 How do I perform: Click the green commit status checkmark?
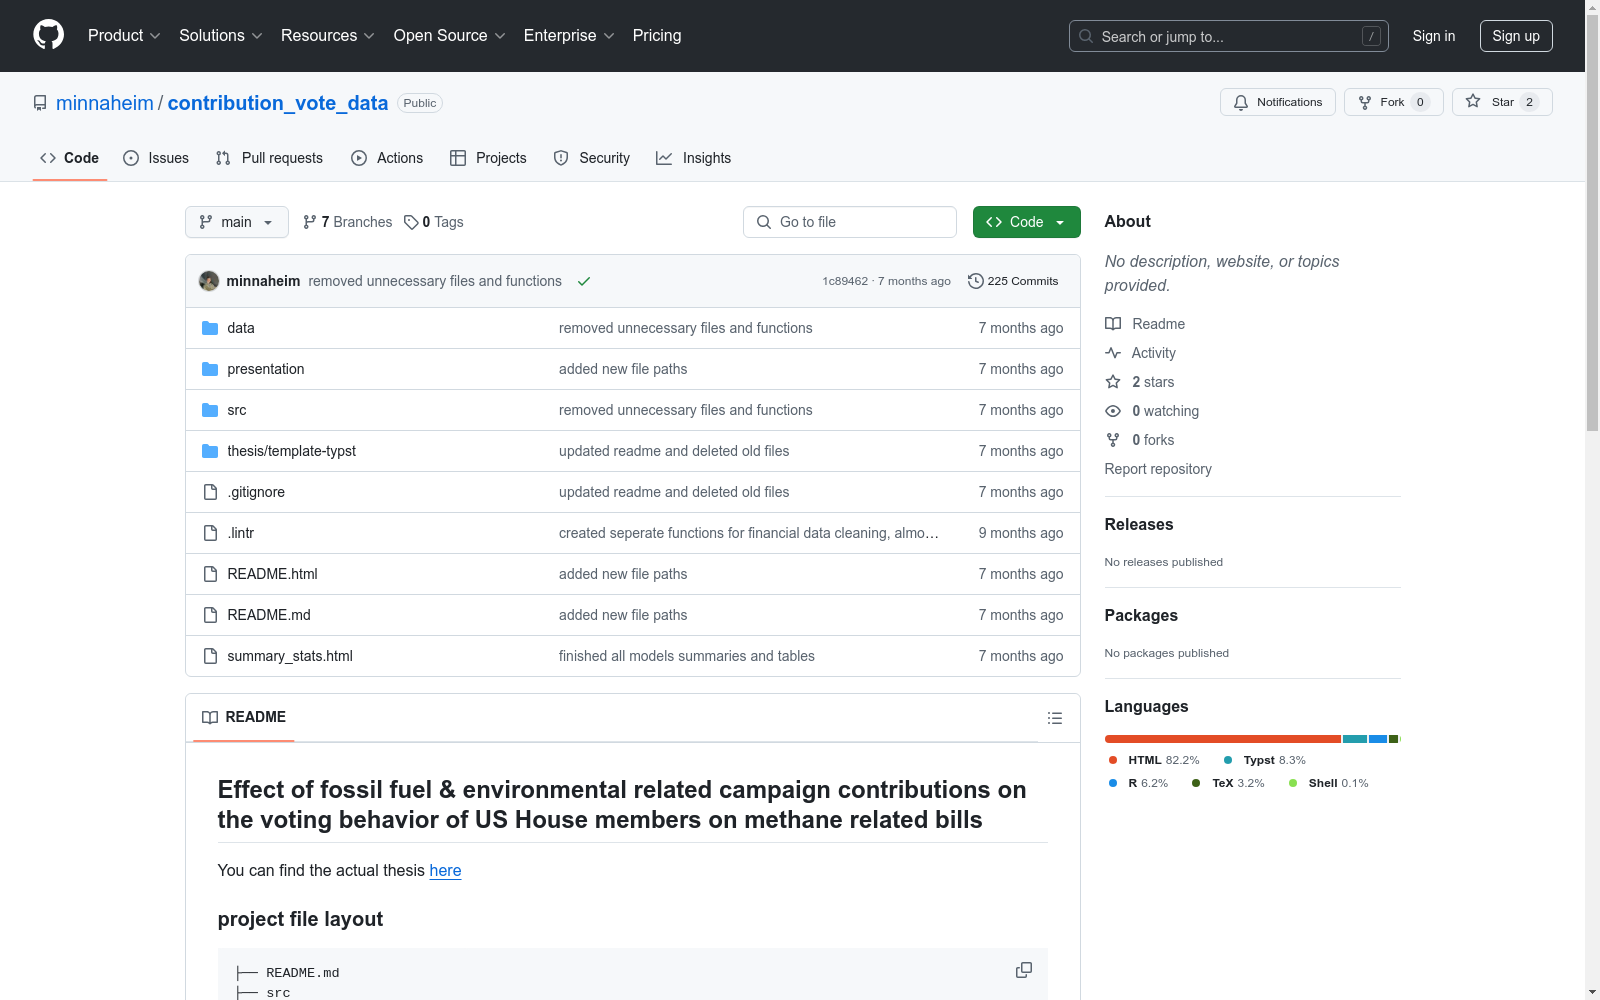(x=584, y=281)
